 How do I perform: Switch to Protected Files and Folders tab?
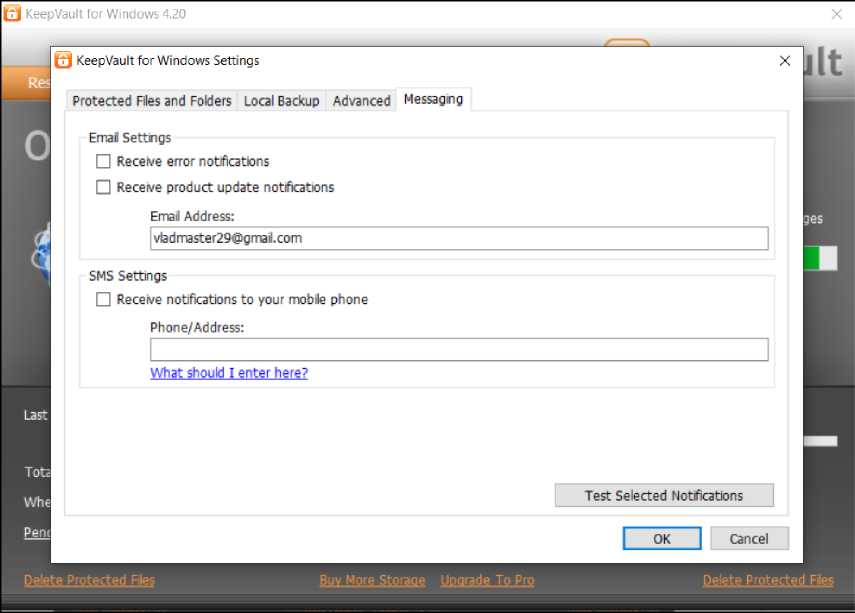(x=152, y=101)
